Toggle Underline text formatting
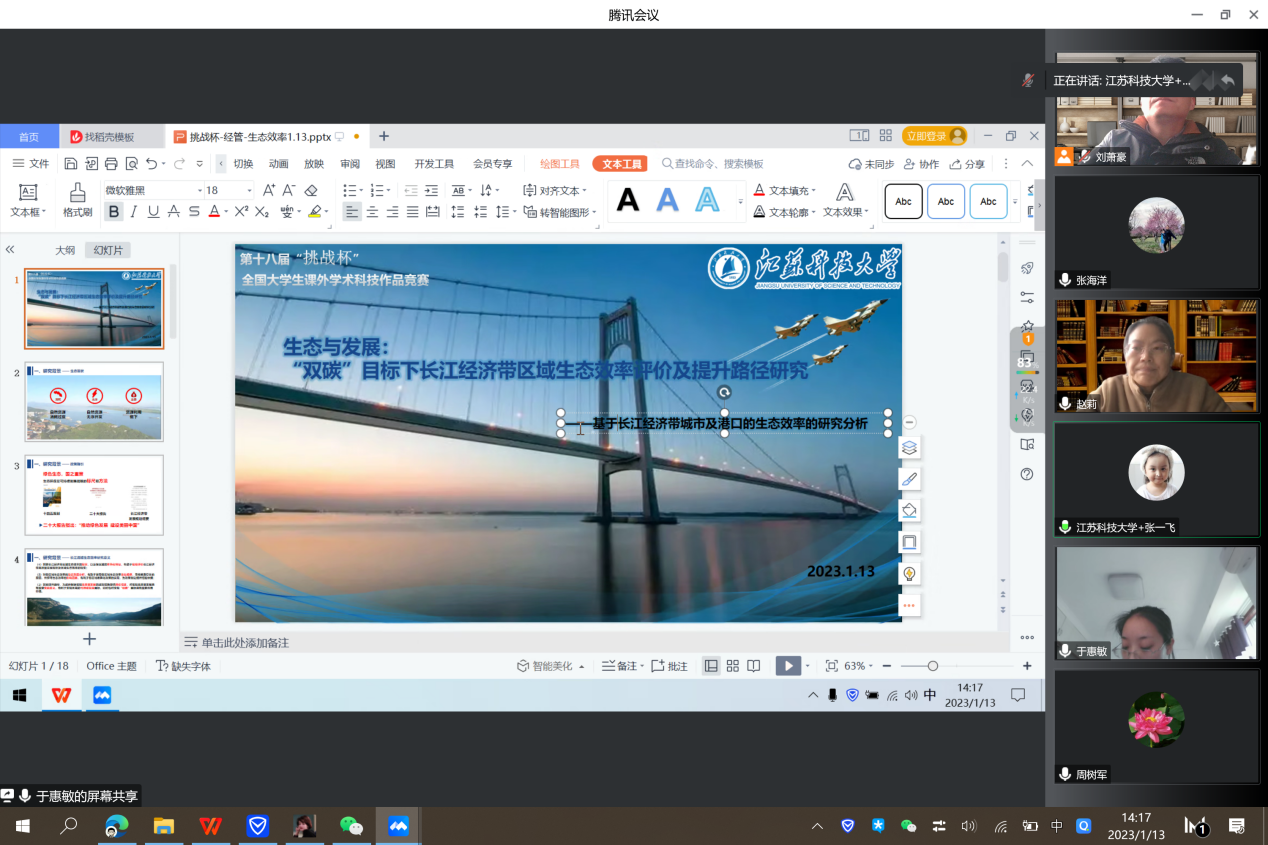The image size is (1268, 845). pyautogui.click(x=153, y=212)
